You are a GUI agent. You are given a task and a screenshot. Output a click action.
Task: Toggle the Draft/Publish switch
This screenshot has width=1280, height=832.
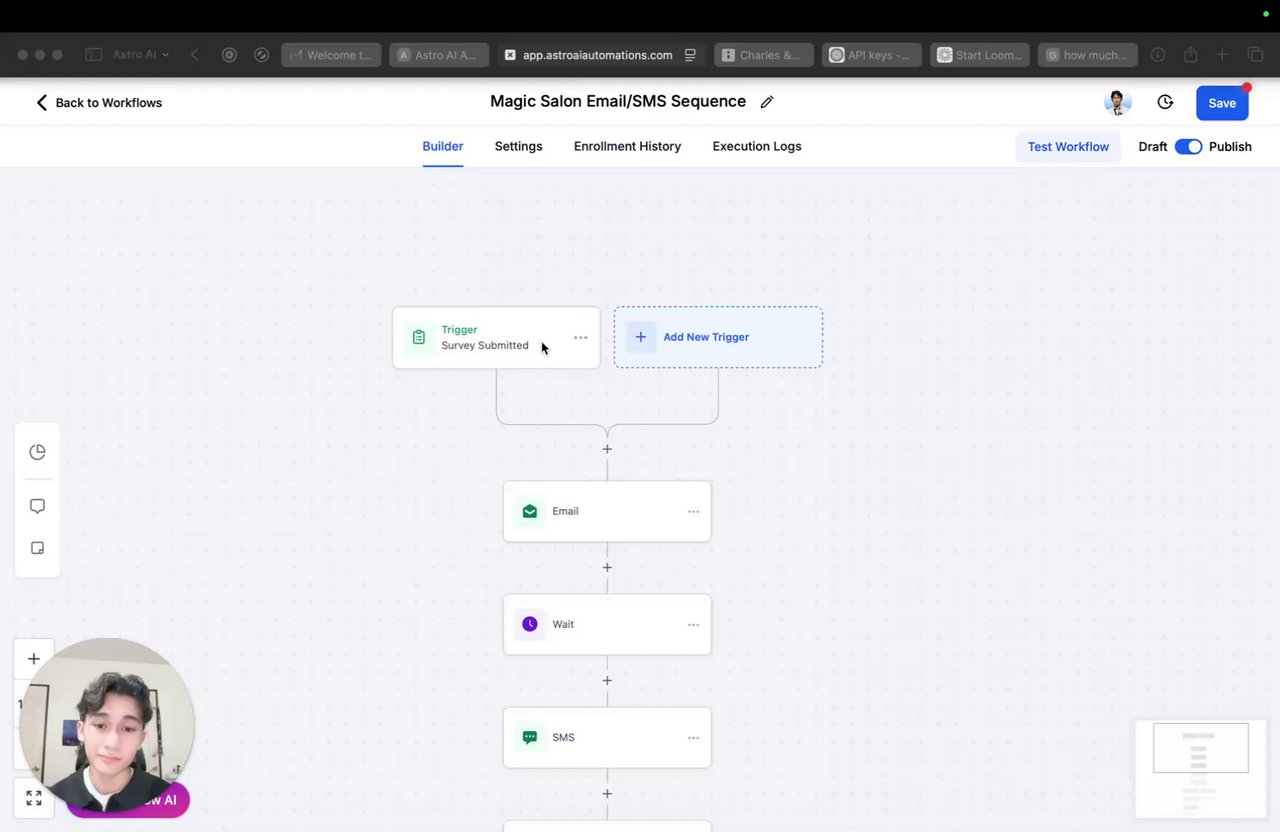pyautogui.click(x=1188, y=146)
